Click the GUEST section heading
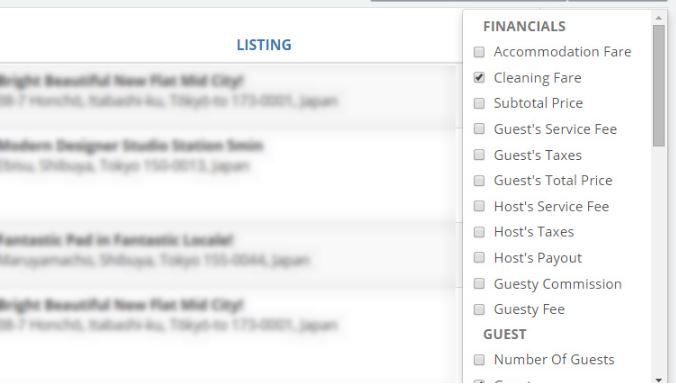Viewport: 676px width, 386px height. click(x=504, y=334)
